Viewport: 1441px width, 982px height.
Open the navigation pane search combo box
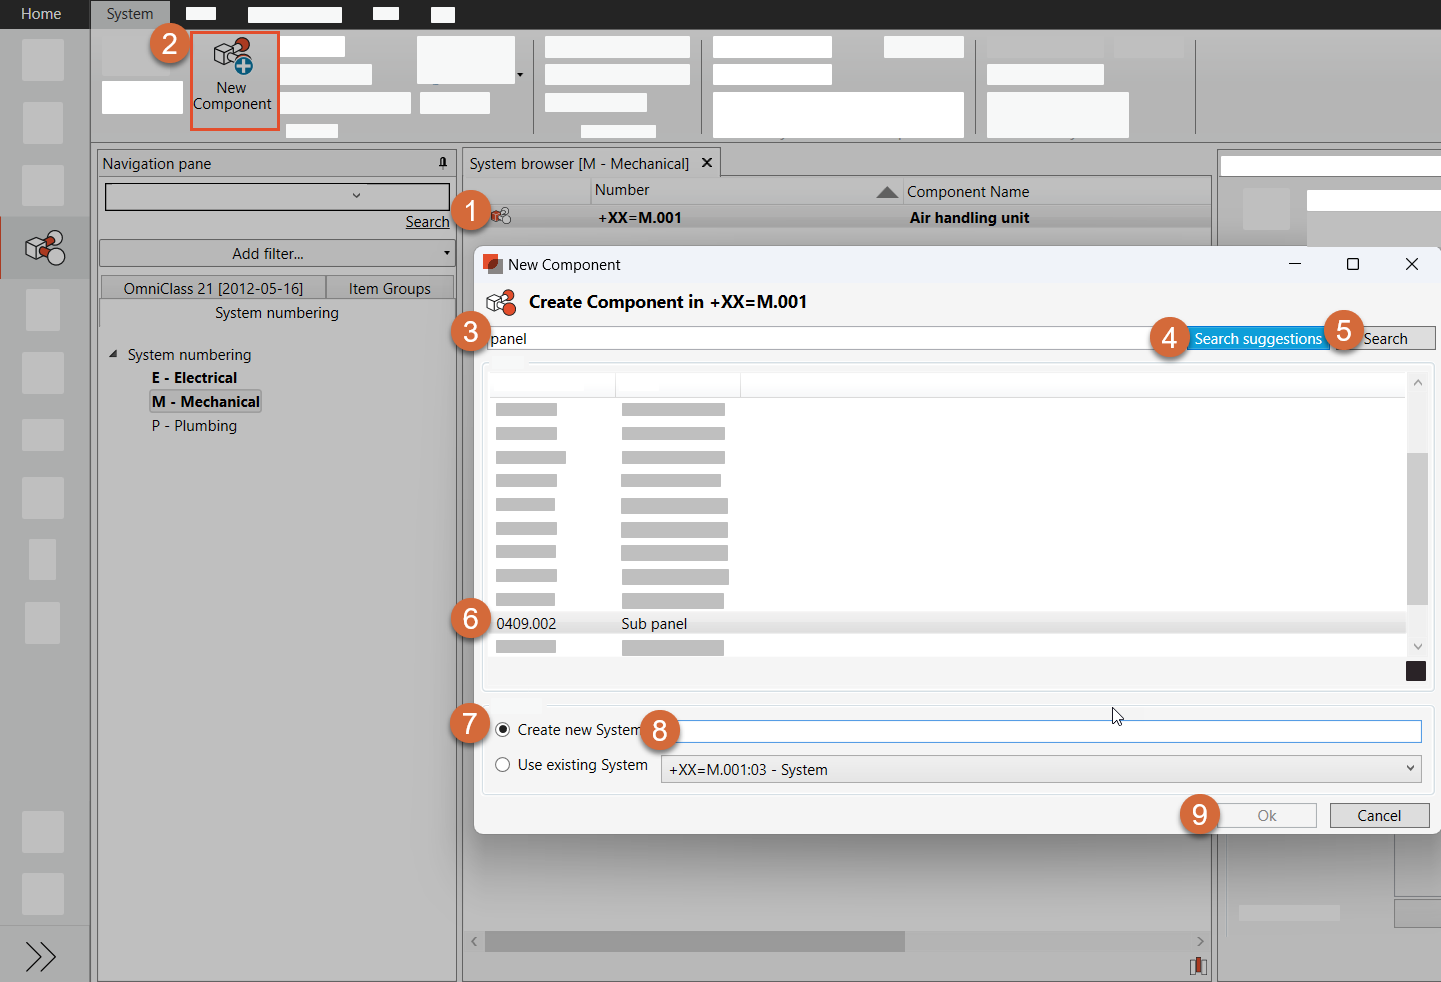[356, 196]
